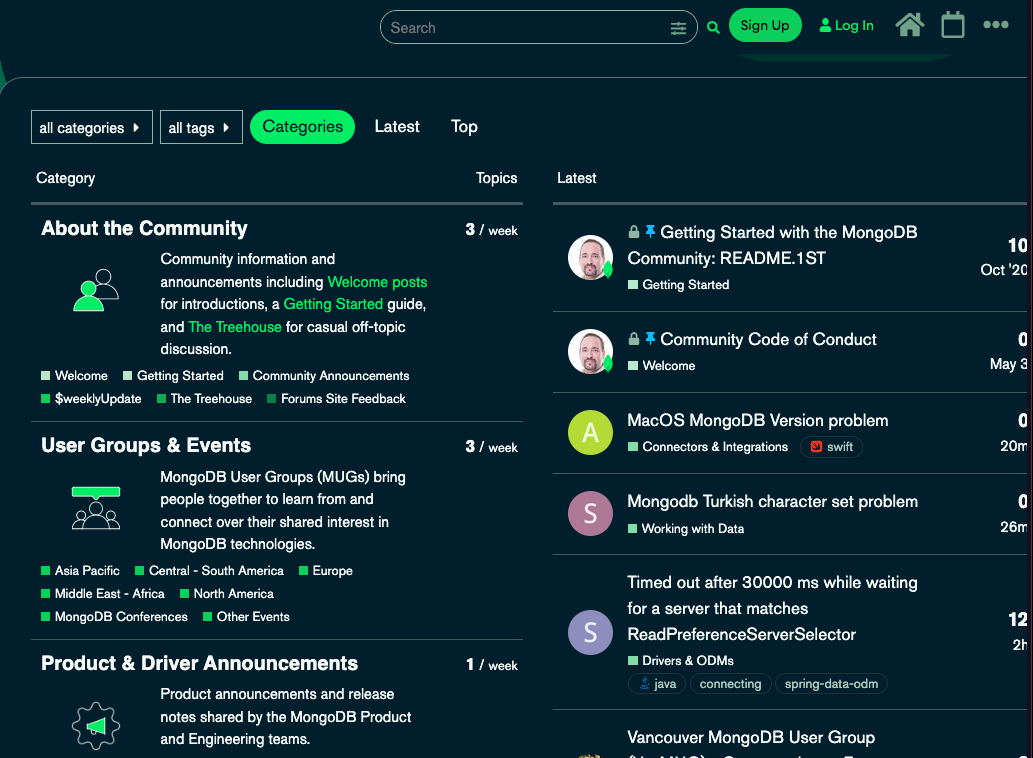1033x758 pixels.
Task: Expand the all tags dropdown
Action: click(201, 127)
